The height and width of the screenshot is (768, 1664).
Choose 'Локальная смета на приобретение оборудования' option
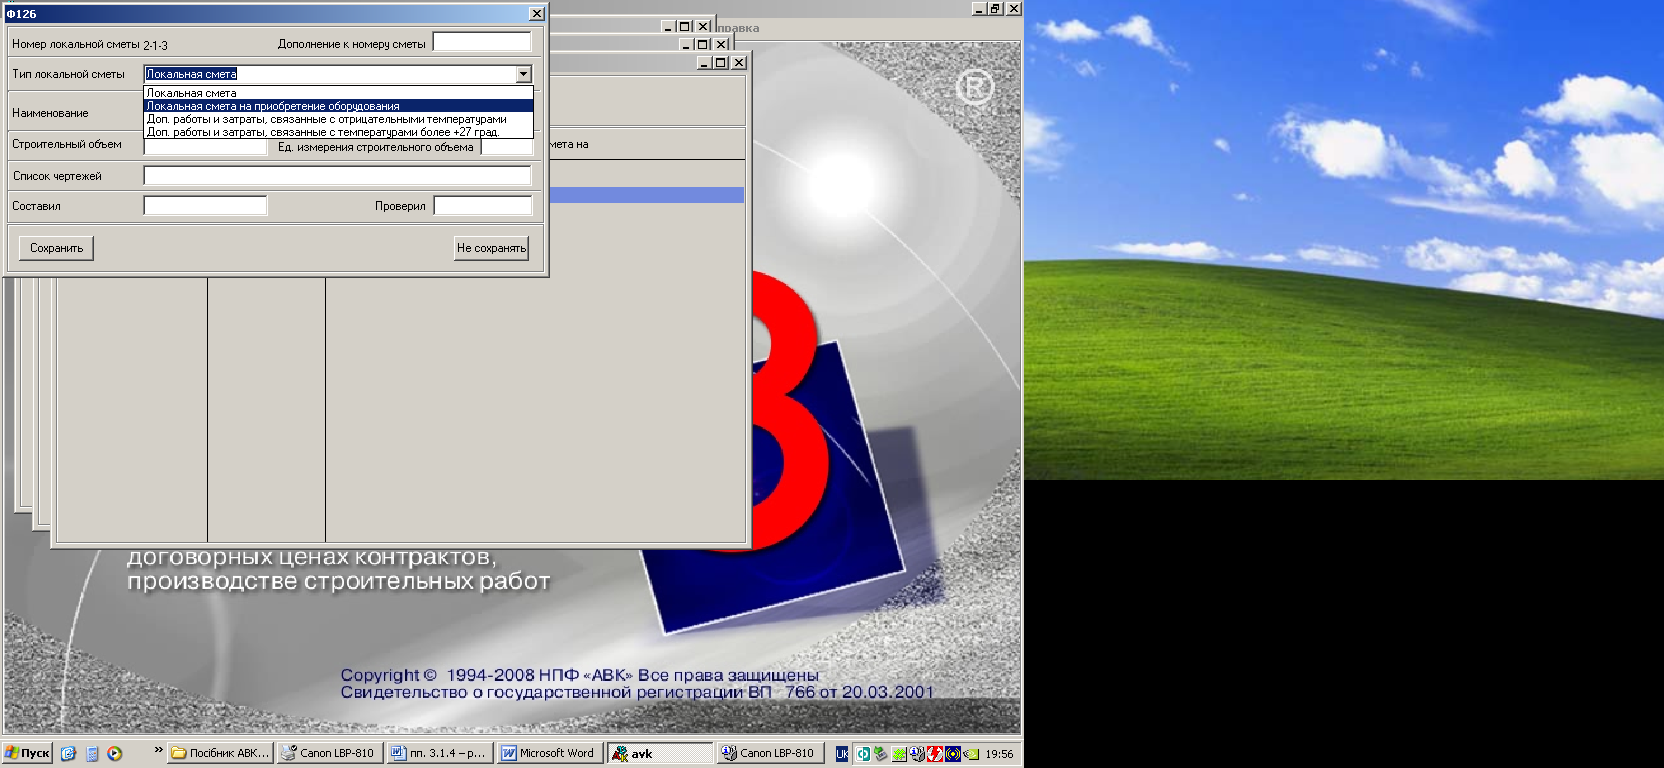pos(338,106)
